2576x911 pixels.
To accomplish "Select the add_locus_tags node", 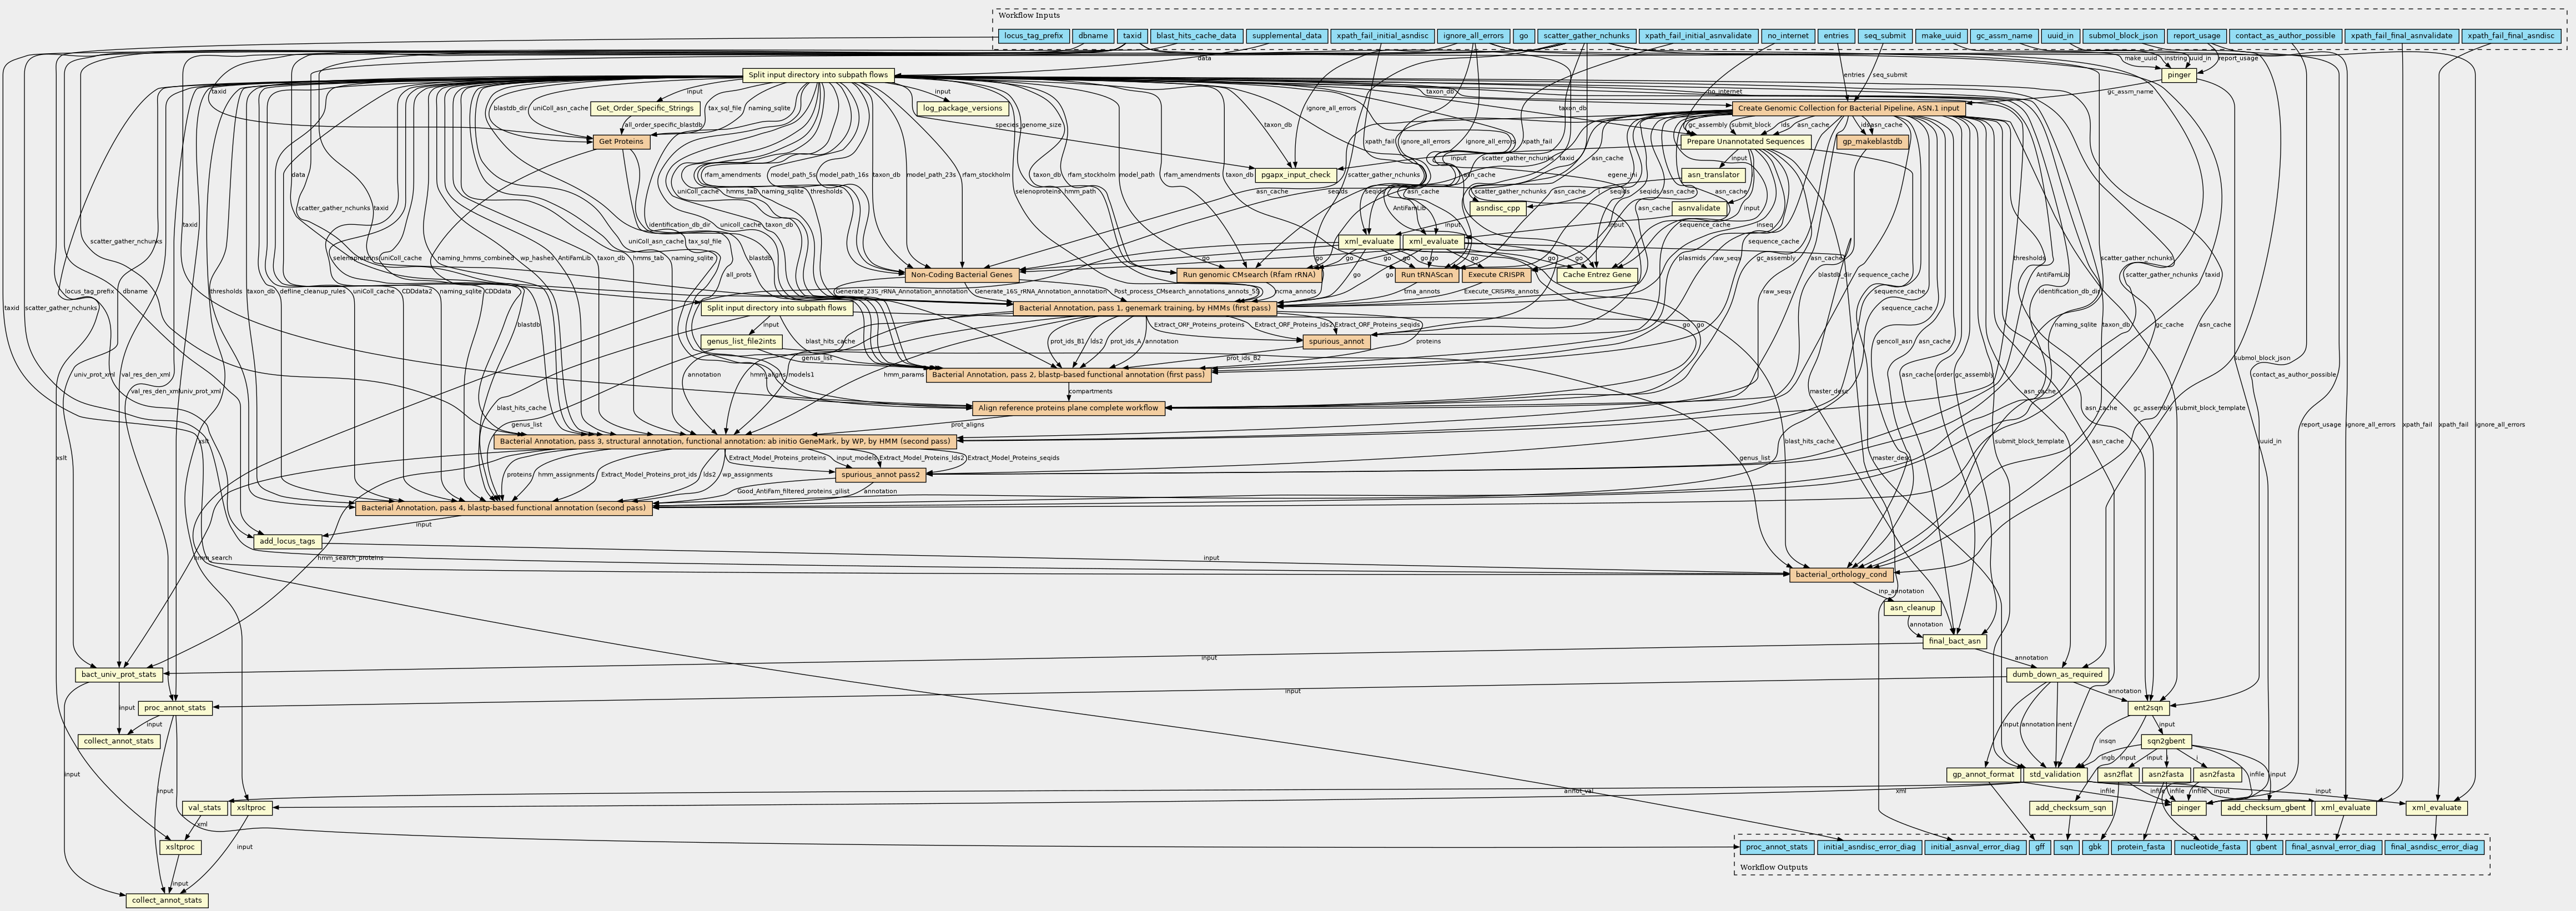I will click(x=287, y=541).
